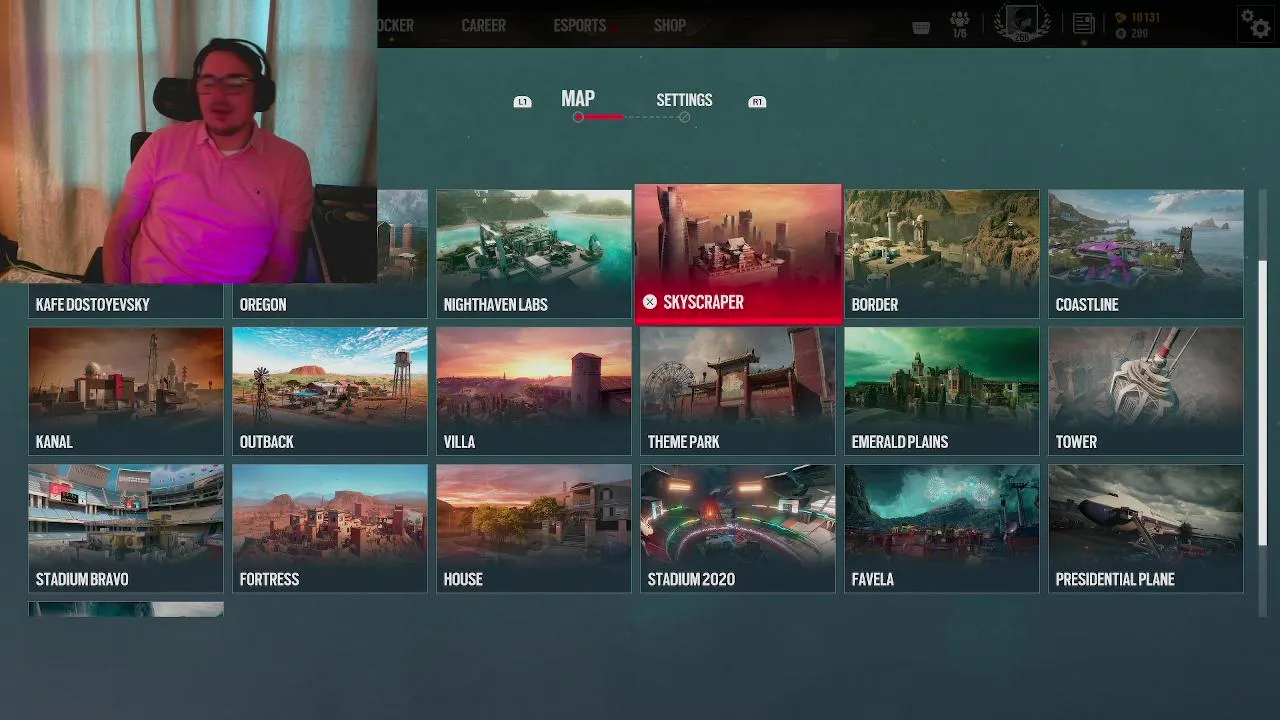This screenshot has height=720, width=1280.
Task: Select the Favela map thumbnail
Action: [x=942, y=528]
